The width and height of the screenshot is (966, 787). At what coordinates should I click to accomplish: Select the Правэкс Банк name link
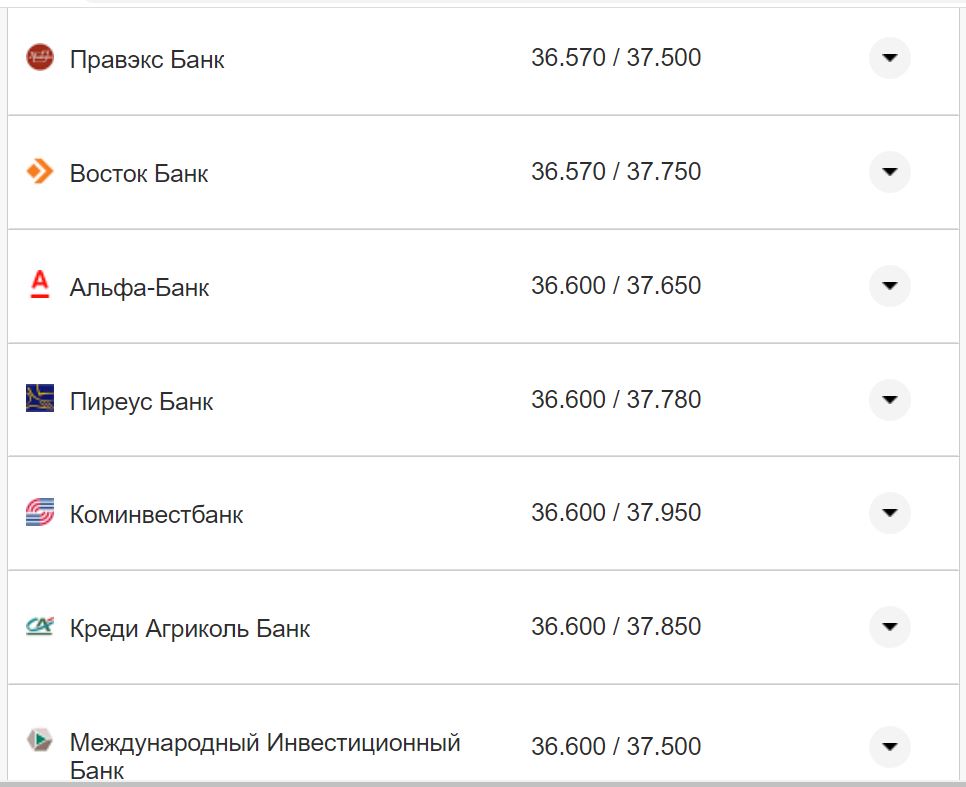146,59
